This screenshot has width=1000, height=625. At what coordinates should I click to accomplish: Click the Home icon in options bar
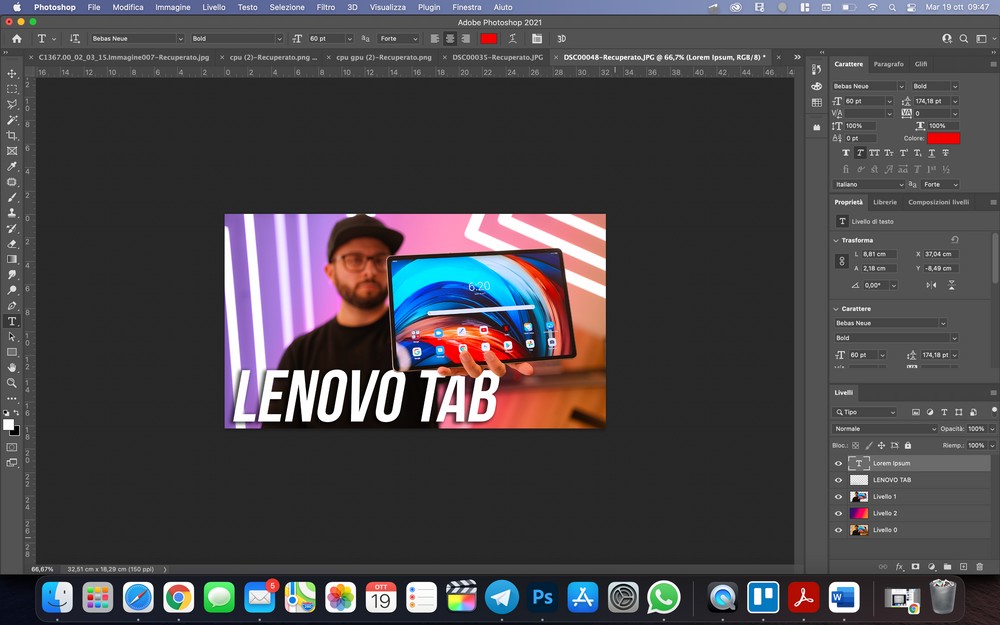click(17, 38)
